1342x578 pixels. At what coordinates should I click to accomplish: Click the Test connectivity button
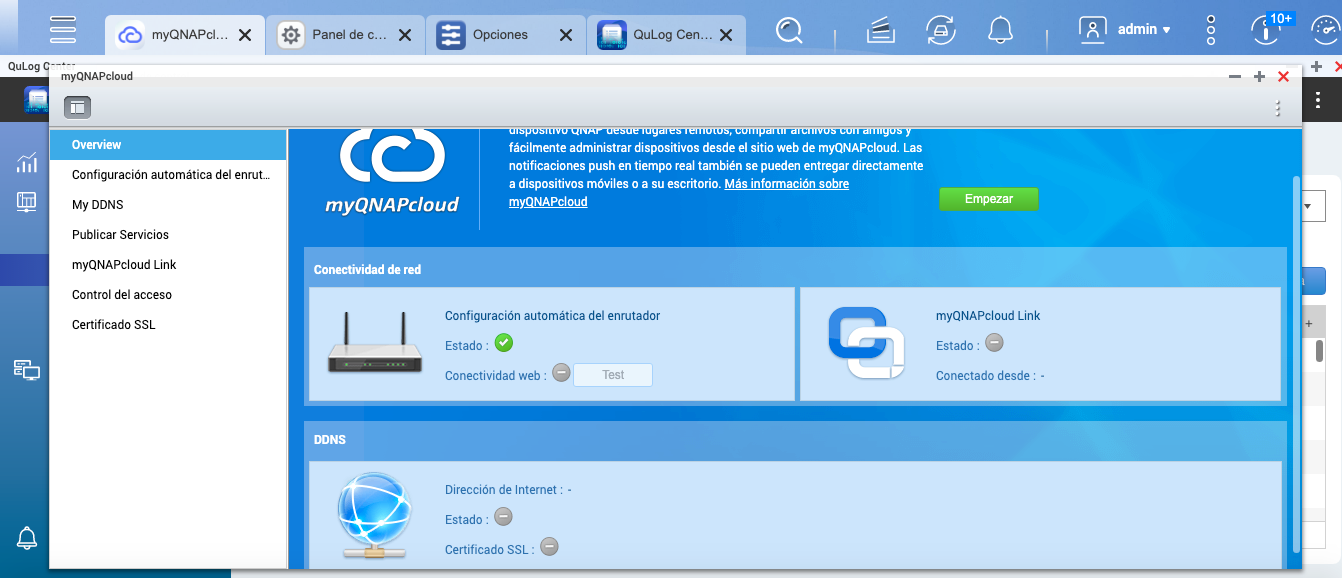tap(613, 375)
